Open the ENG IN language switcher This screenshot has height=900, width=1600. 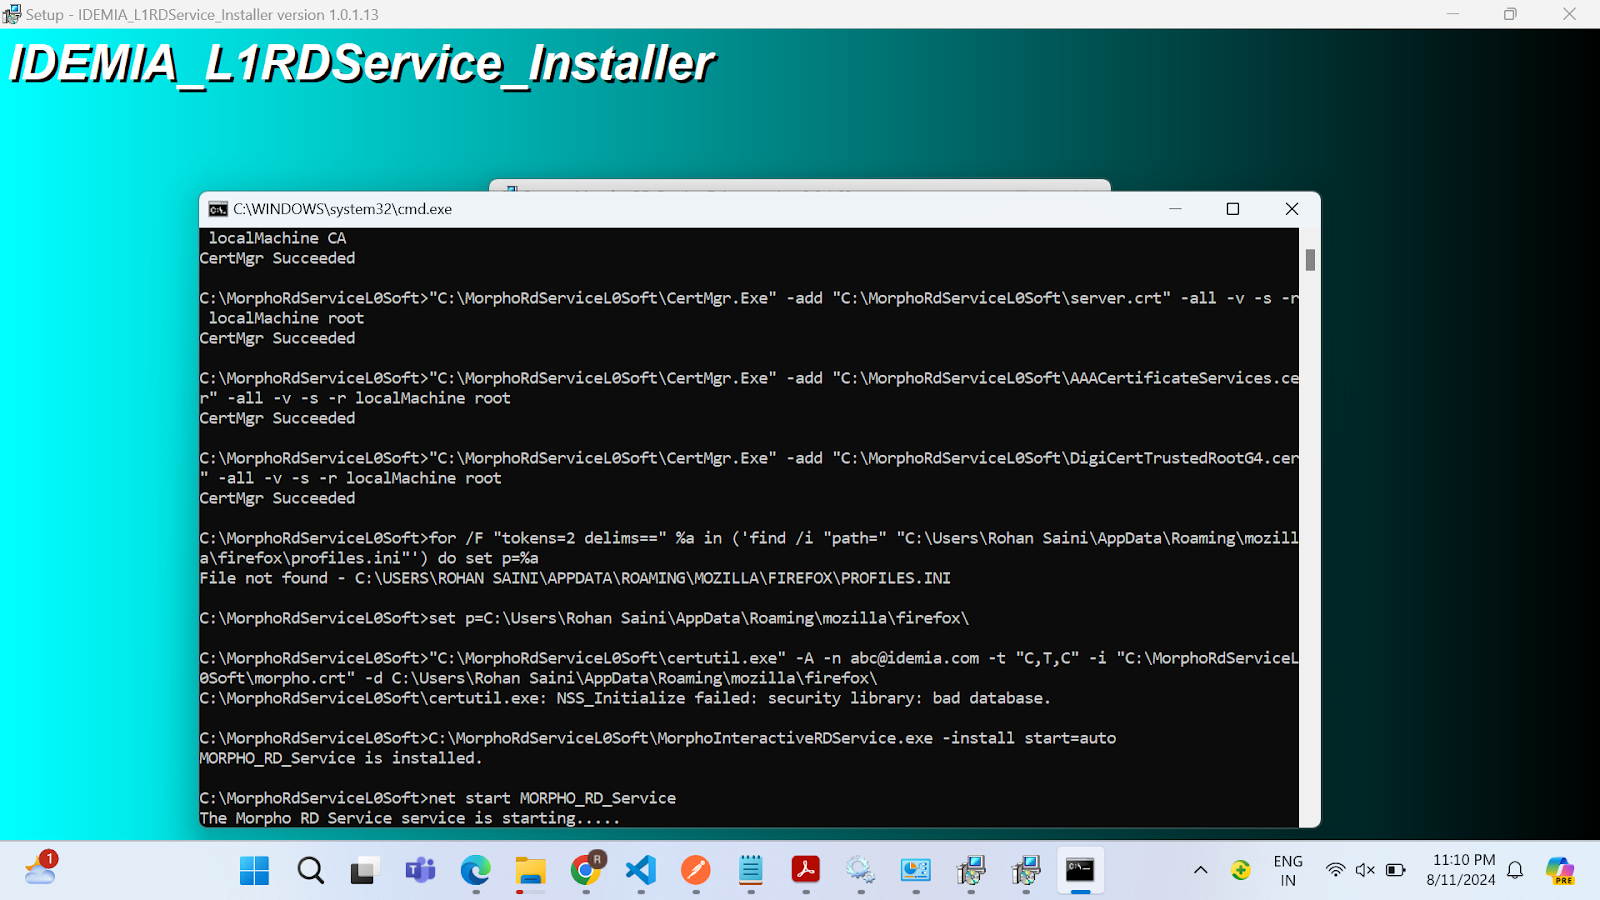tap(1288, 871)
